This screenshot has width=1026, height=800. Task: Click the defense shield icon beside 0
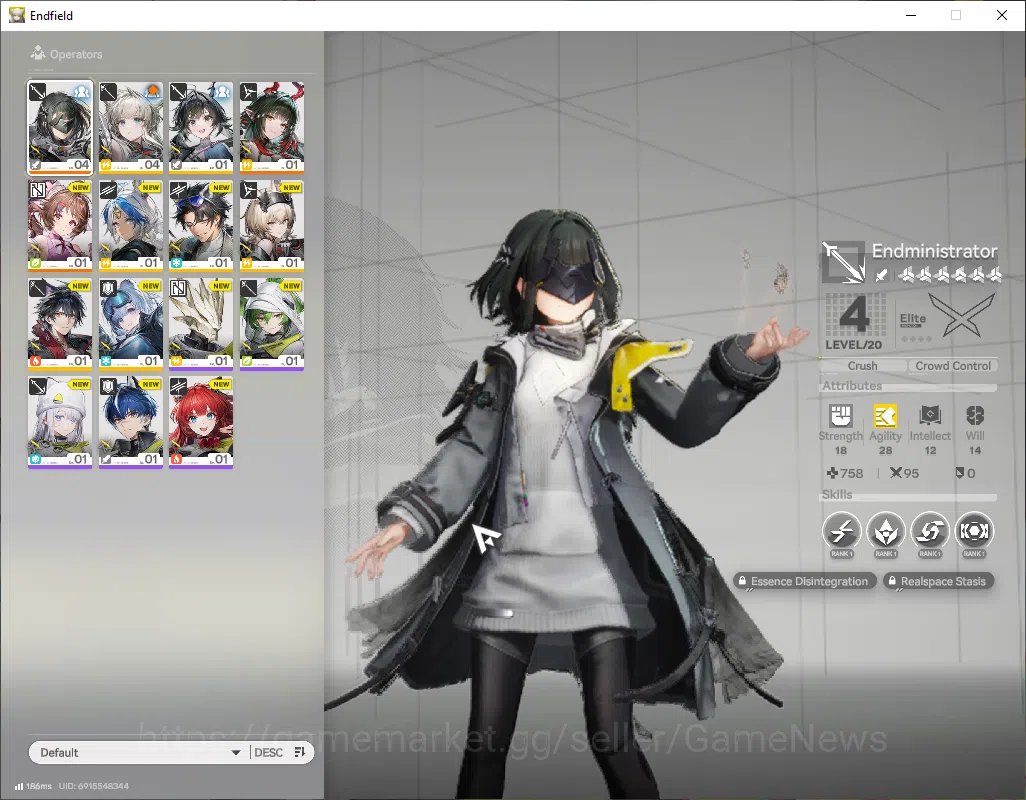(959, 472)
